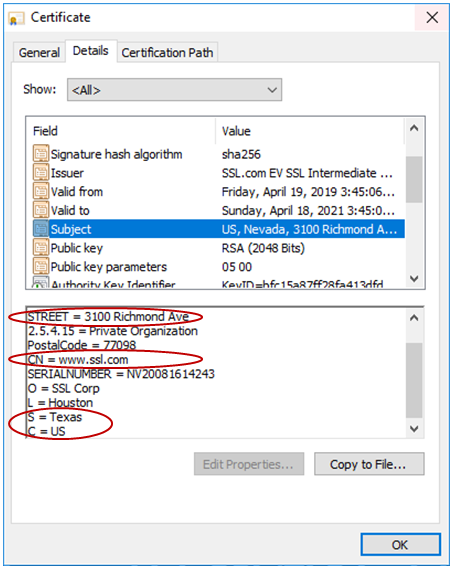Close the Certificate dialog
Screen dimensions: 454x566
(432, 17)
